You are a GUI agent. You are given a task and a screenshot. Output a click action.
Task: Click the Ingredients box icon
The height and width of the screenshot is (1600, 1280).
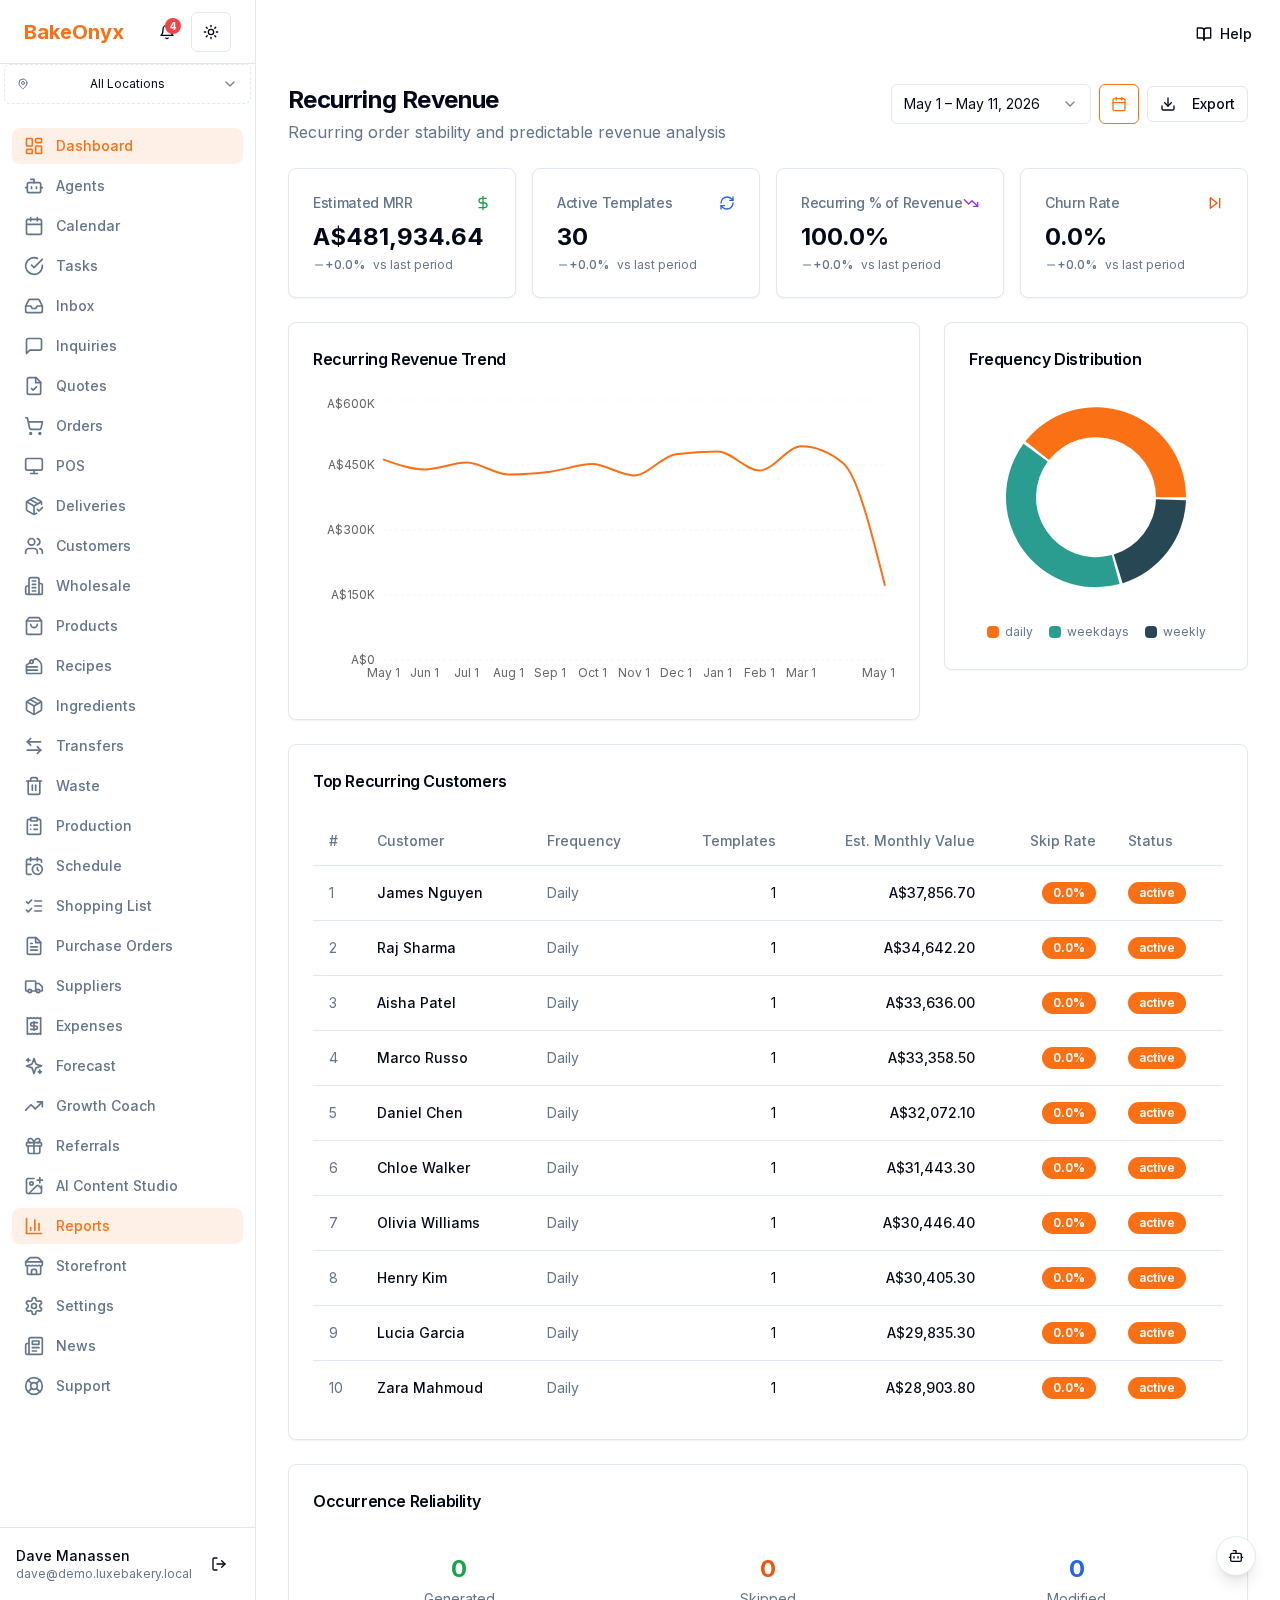34,706
